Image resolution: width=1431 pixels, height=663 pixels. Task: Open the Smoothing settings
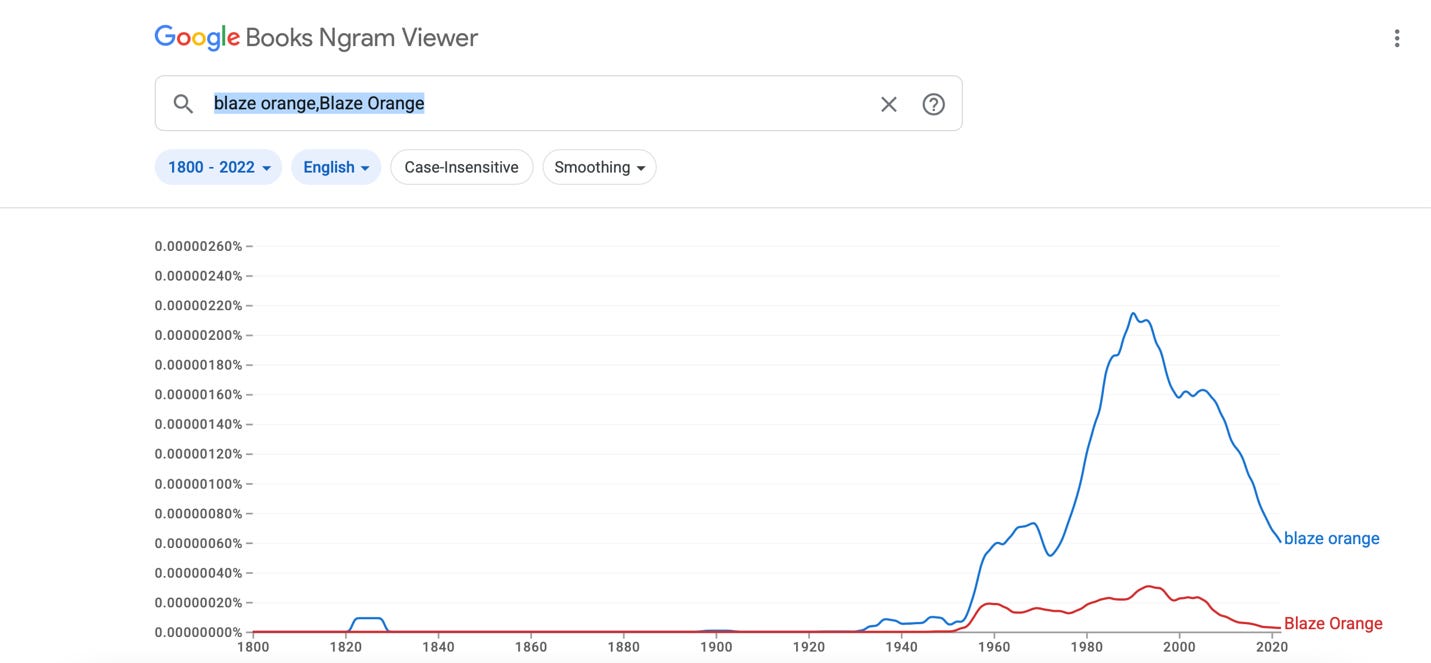point(599,167)
